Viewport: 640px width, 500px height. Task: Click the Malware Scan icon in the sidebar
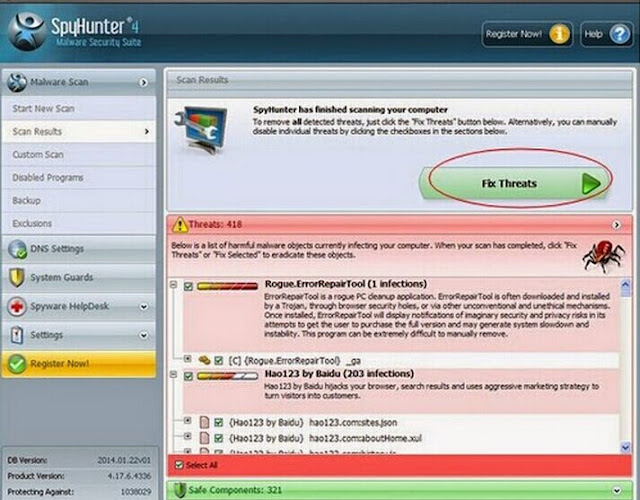(17, 82)
